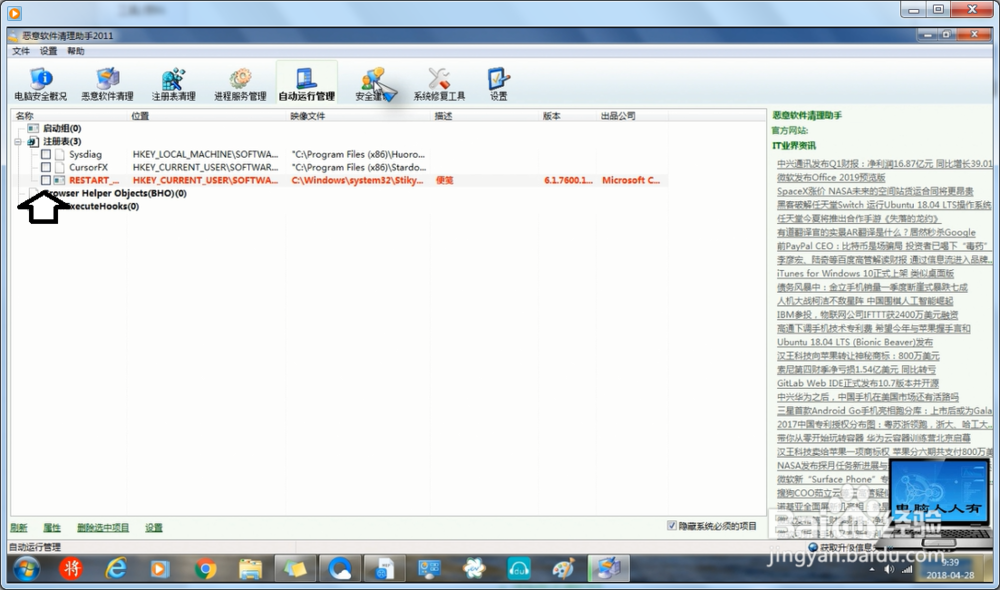Sort by the 描述 column header
Image resolution: width=1000 pixels, height=590 pixels.
pos(485,115)
